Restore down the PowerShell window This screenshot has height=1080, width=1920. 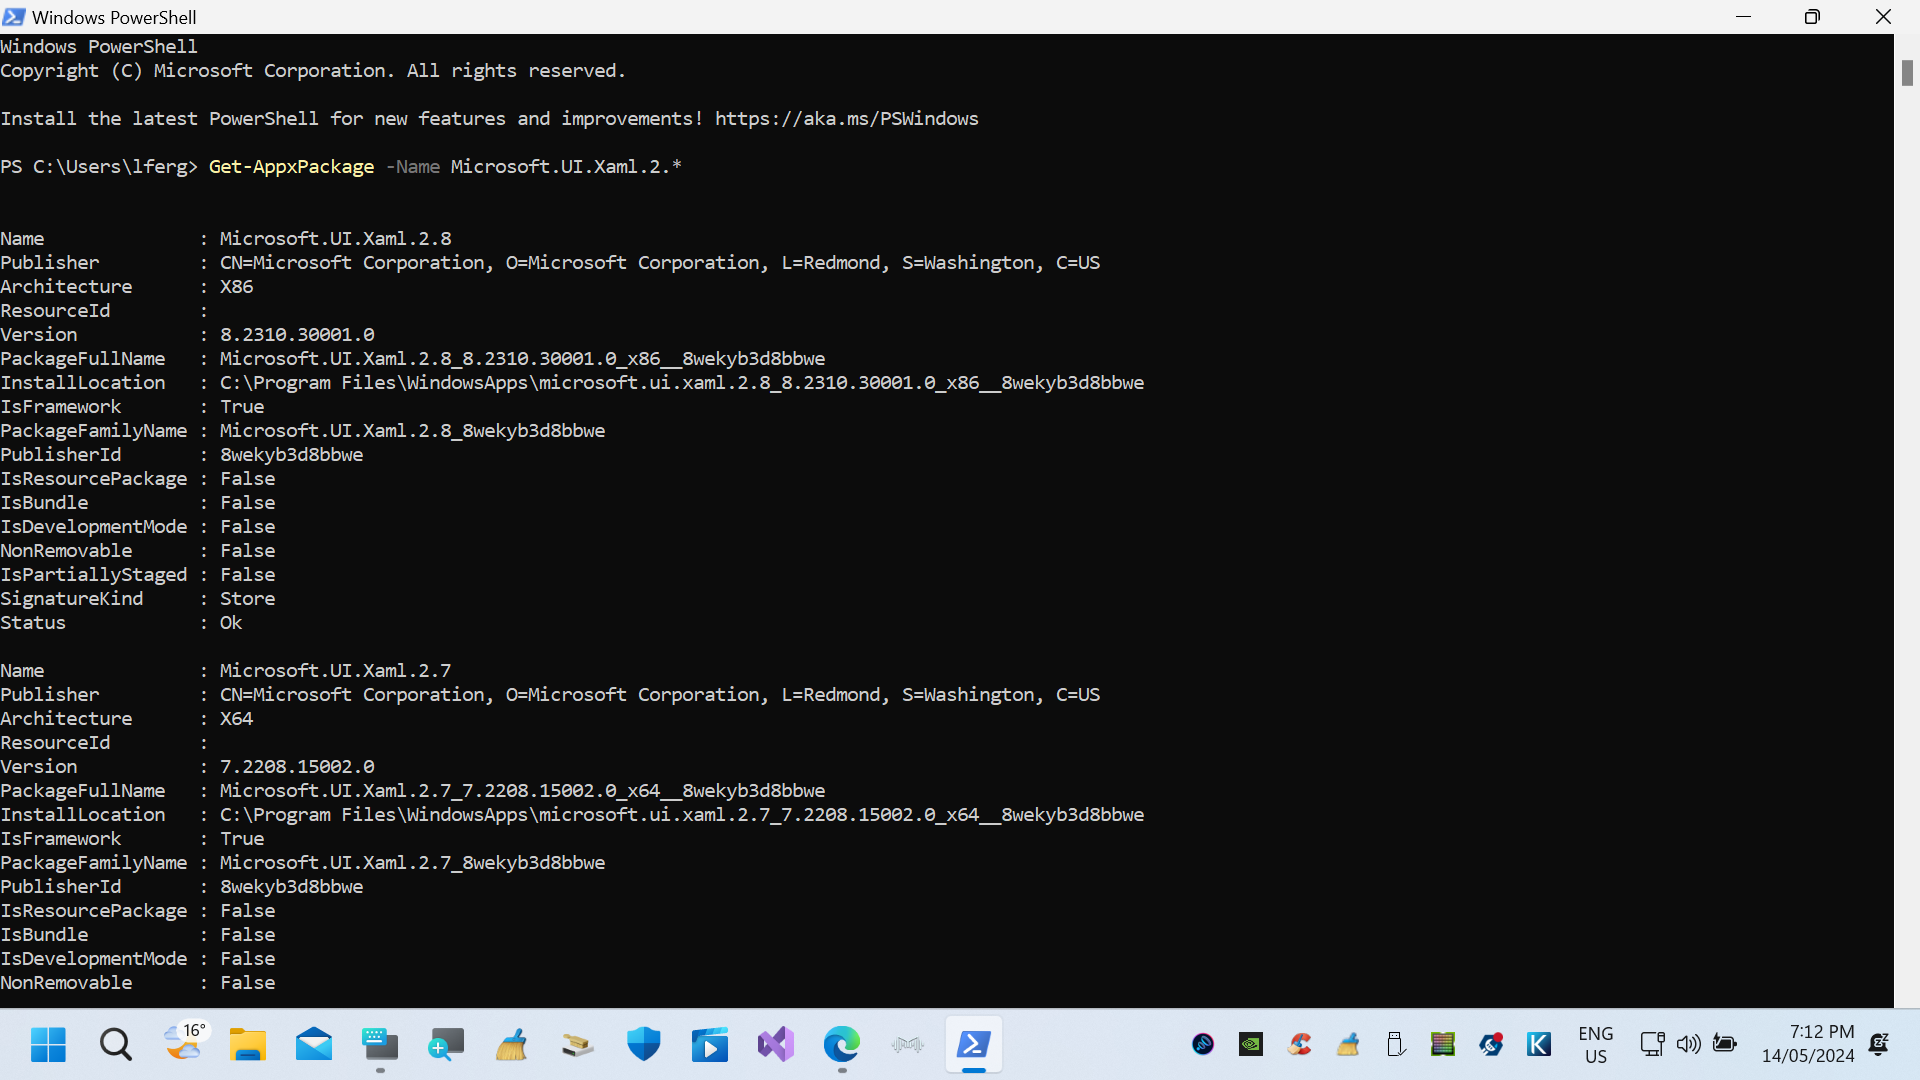click(1812, 16)
